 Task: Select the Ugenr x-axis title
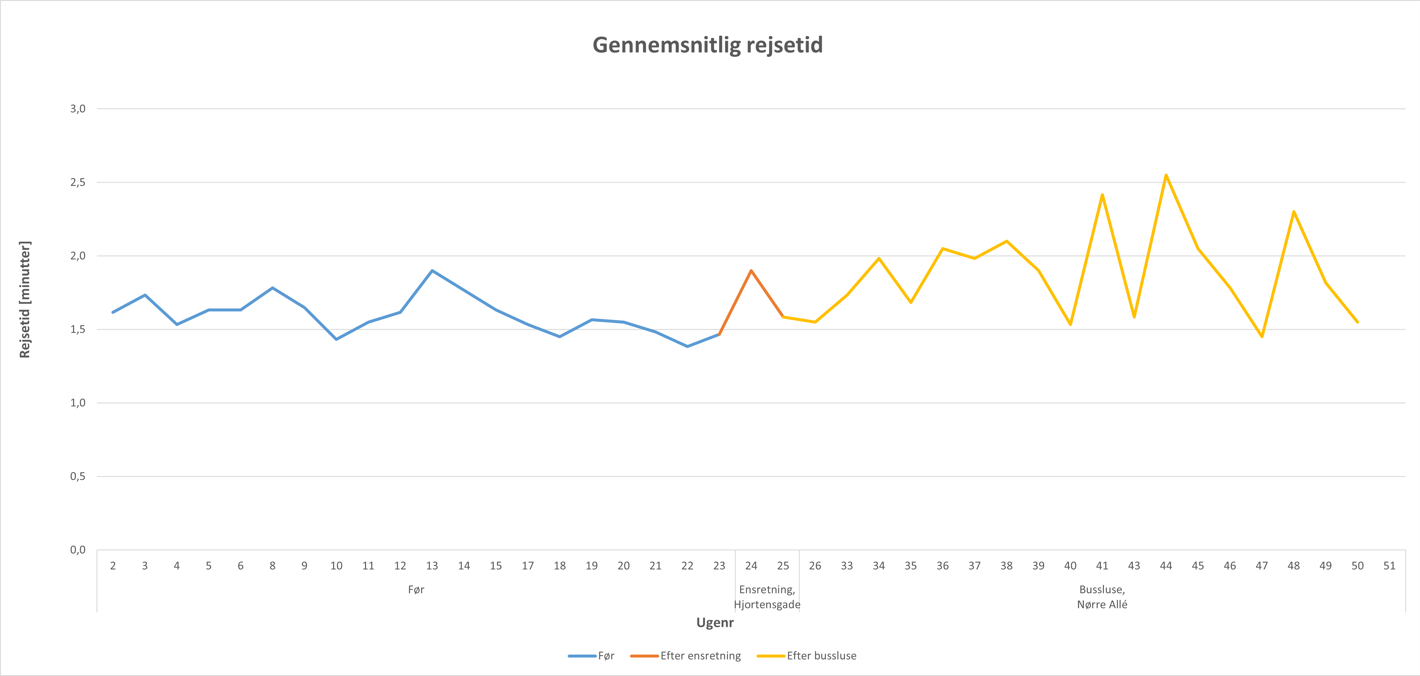coord(715,623)
